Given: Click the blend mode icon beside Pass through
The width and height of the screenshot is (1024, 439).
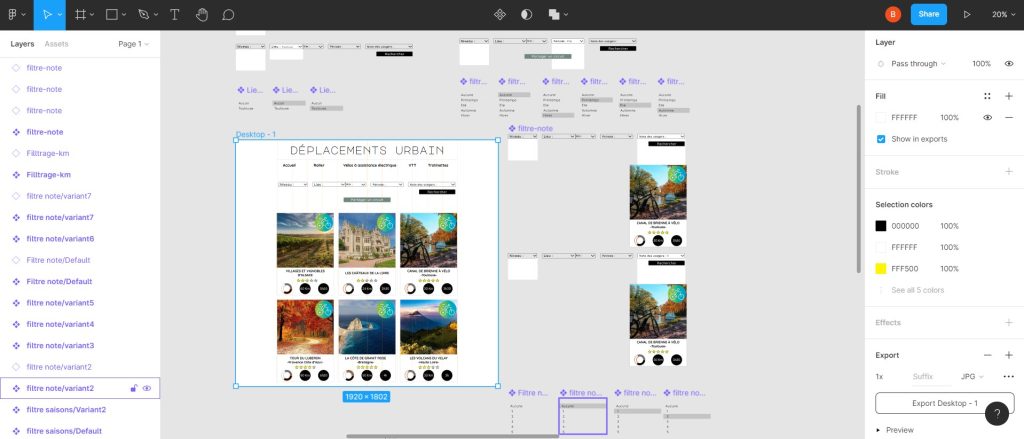Looking at the screenshot, I should pyautogui.click(x=881, y=64).
